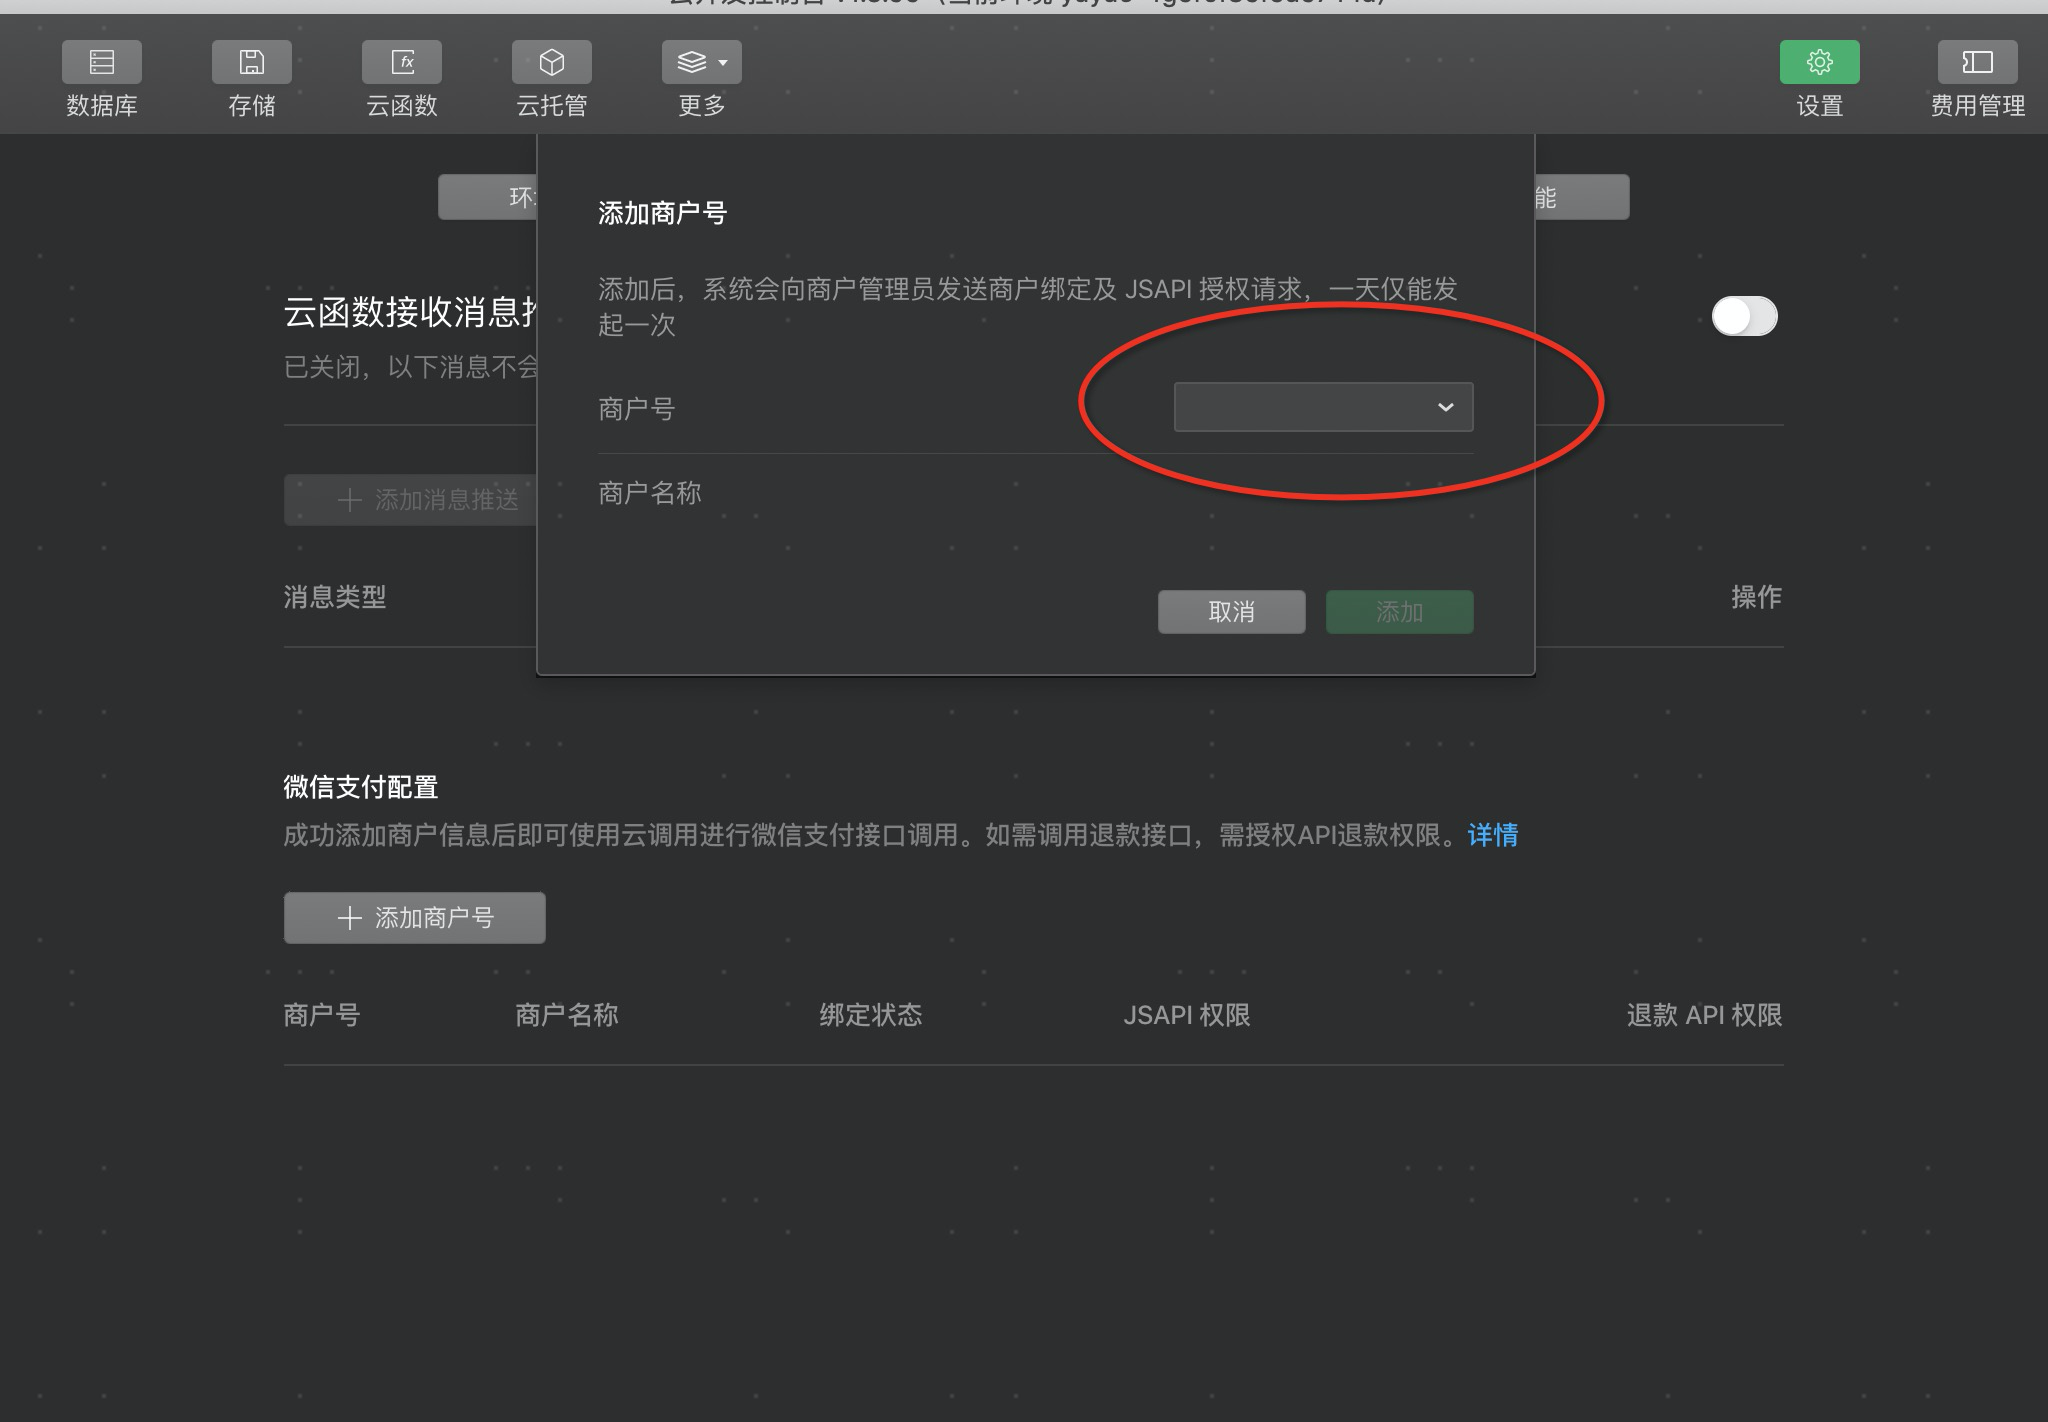Open the 云托管 cloud hosting cube icon
2048x1422 pixels.
click(x=551, y=62)
